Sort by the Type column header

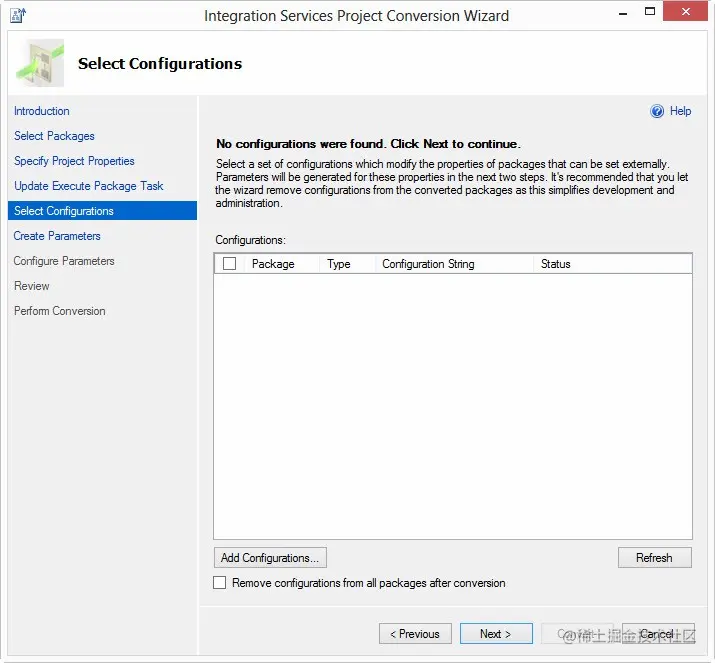tap(347, 264)
